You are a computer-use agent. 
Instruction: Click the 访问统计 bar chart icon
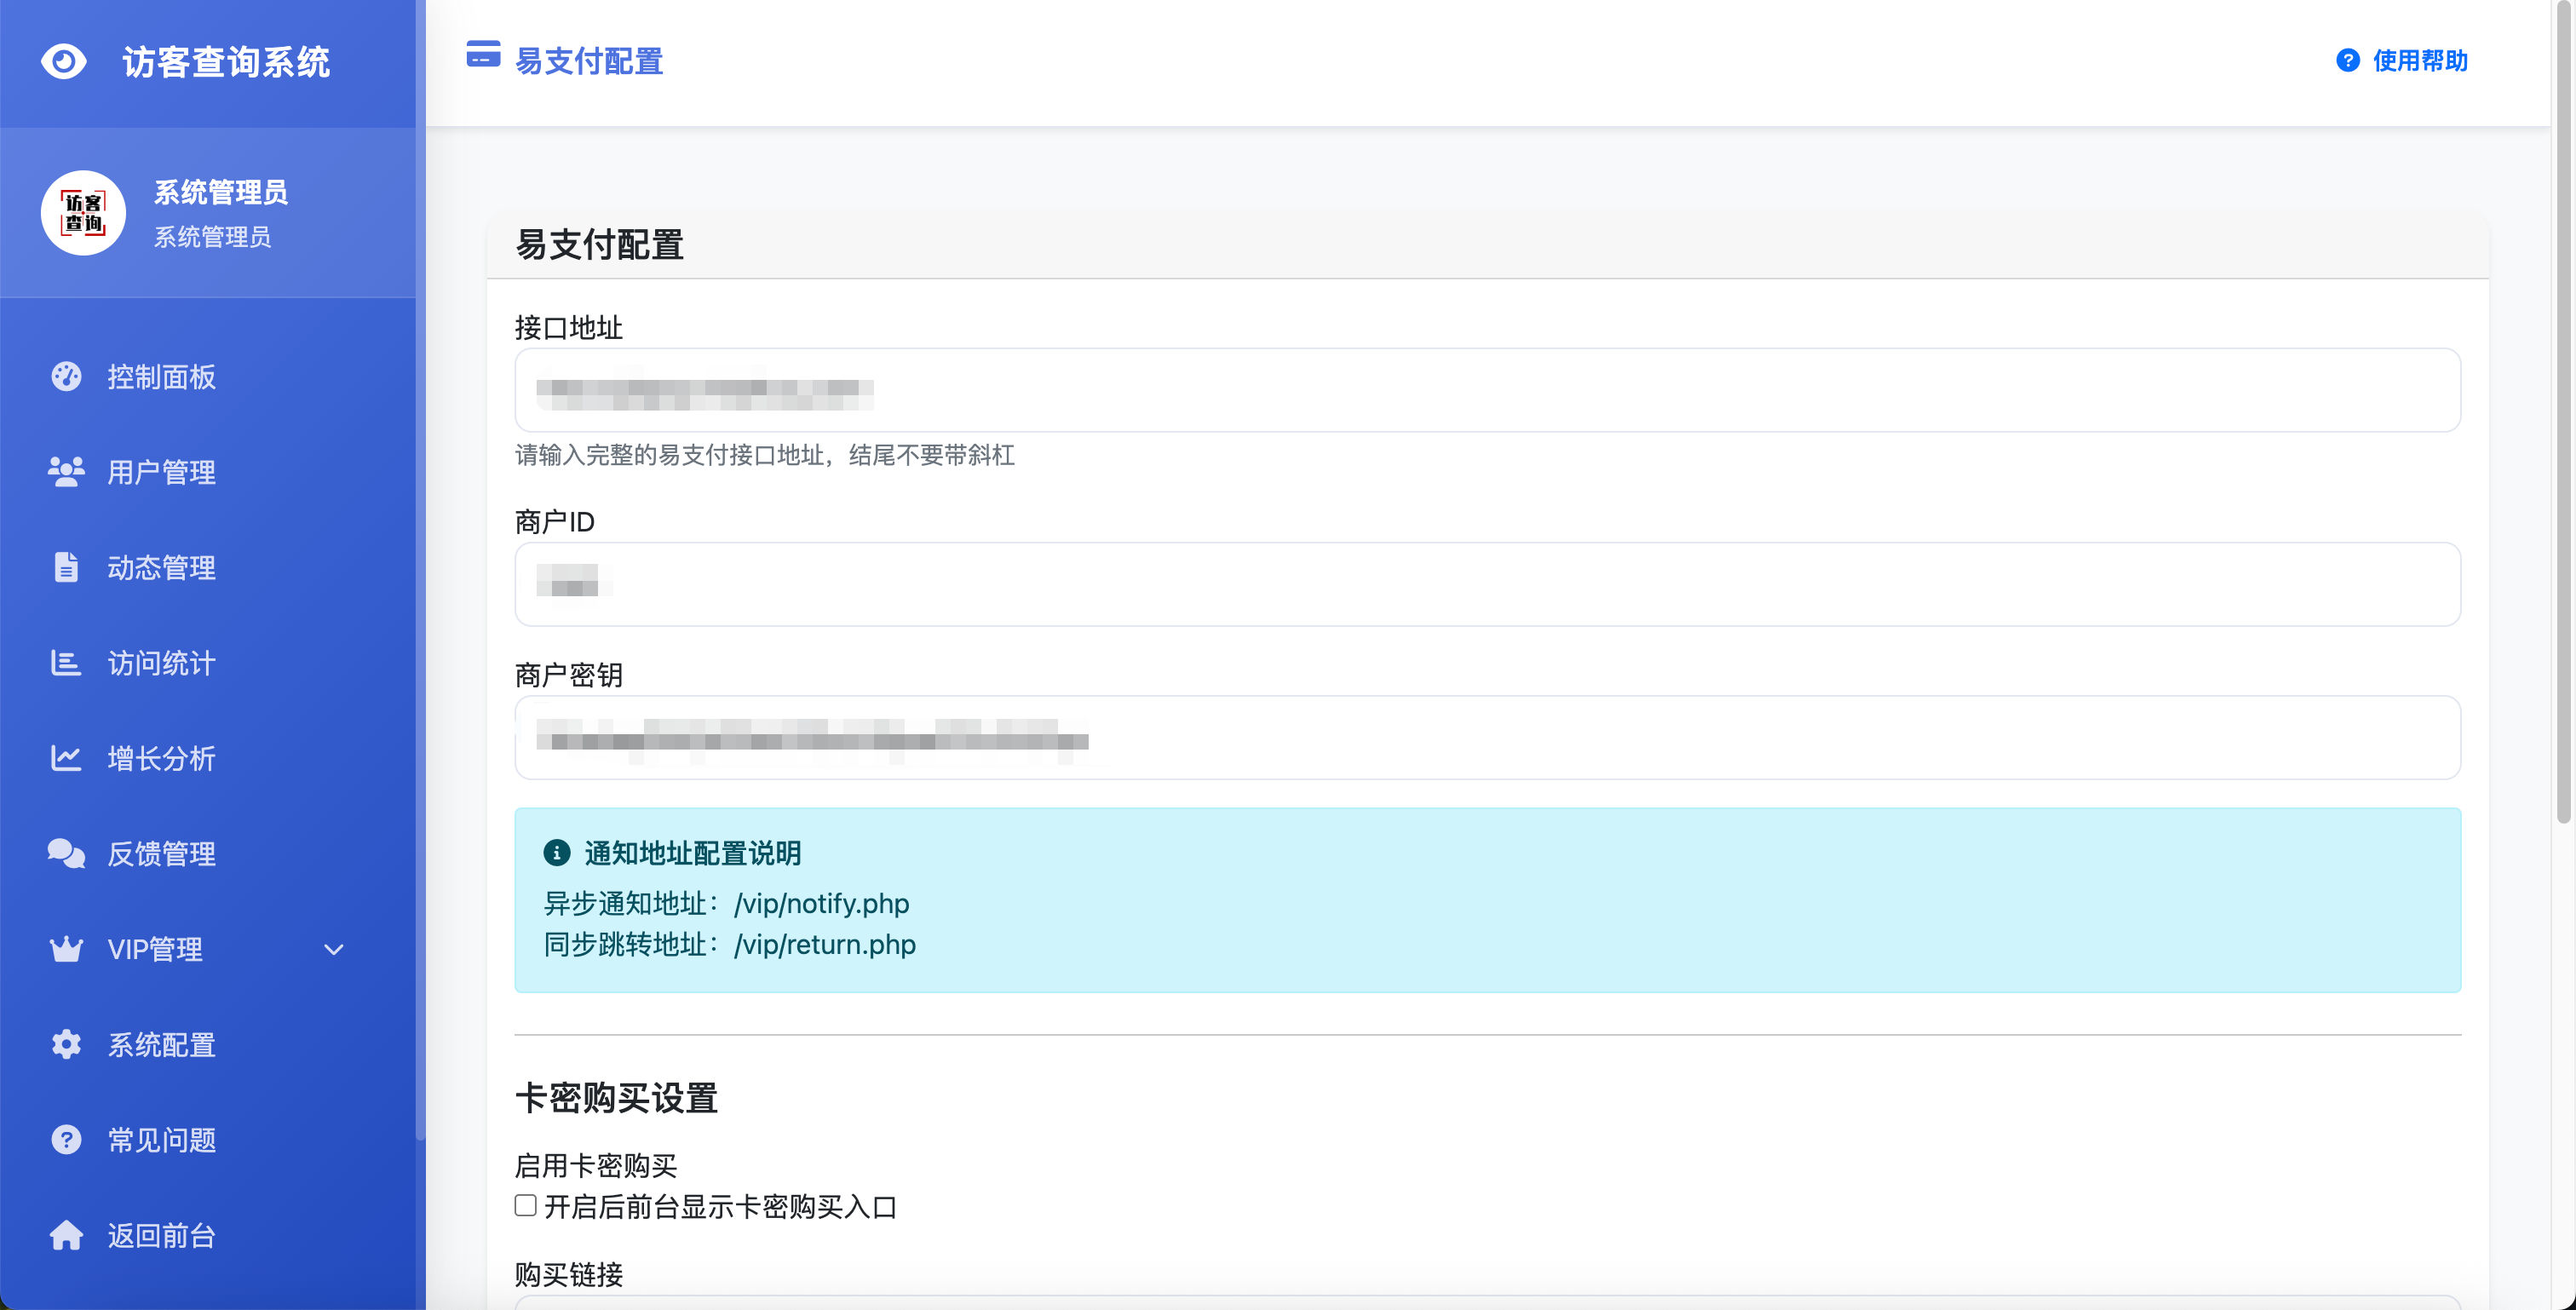pos(66,663)
